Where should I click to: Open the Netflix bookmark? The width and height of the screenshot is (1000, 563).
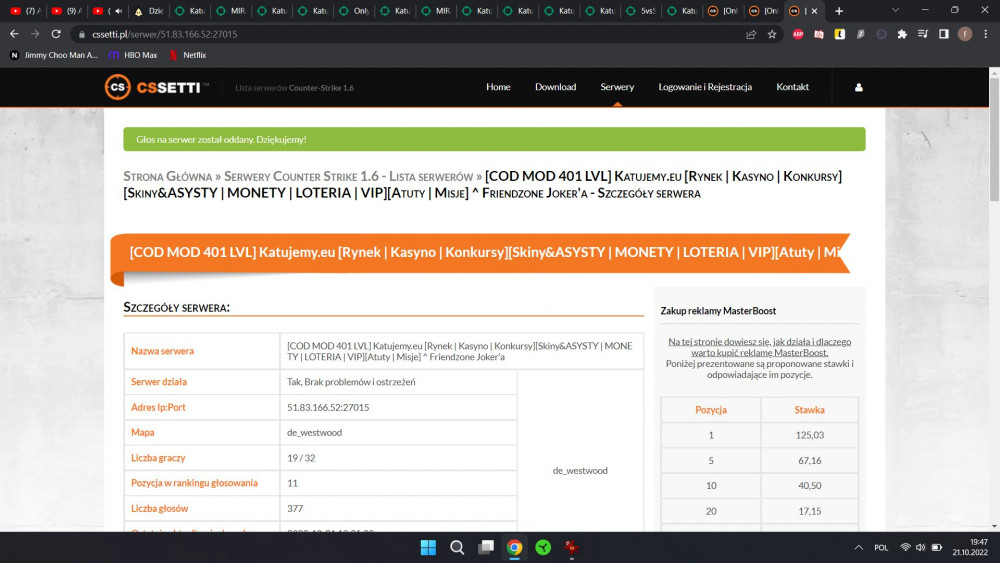(188, 55)
